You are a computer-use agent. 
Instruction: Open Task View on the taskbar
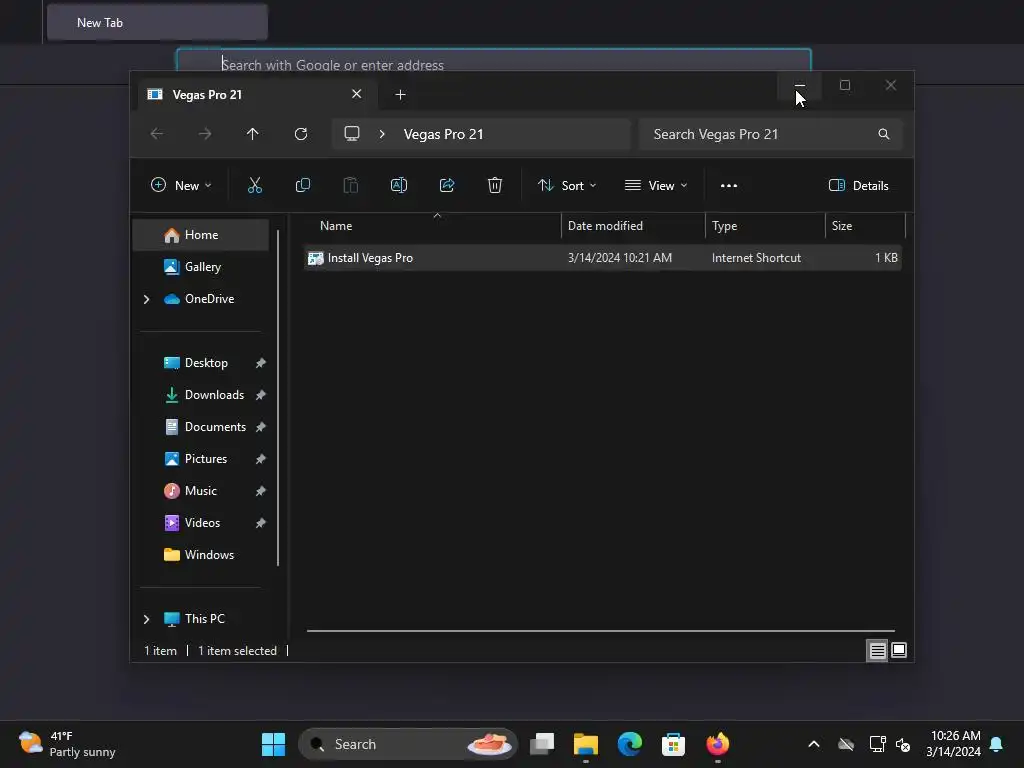[542, 744]
